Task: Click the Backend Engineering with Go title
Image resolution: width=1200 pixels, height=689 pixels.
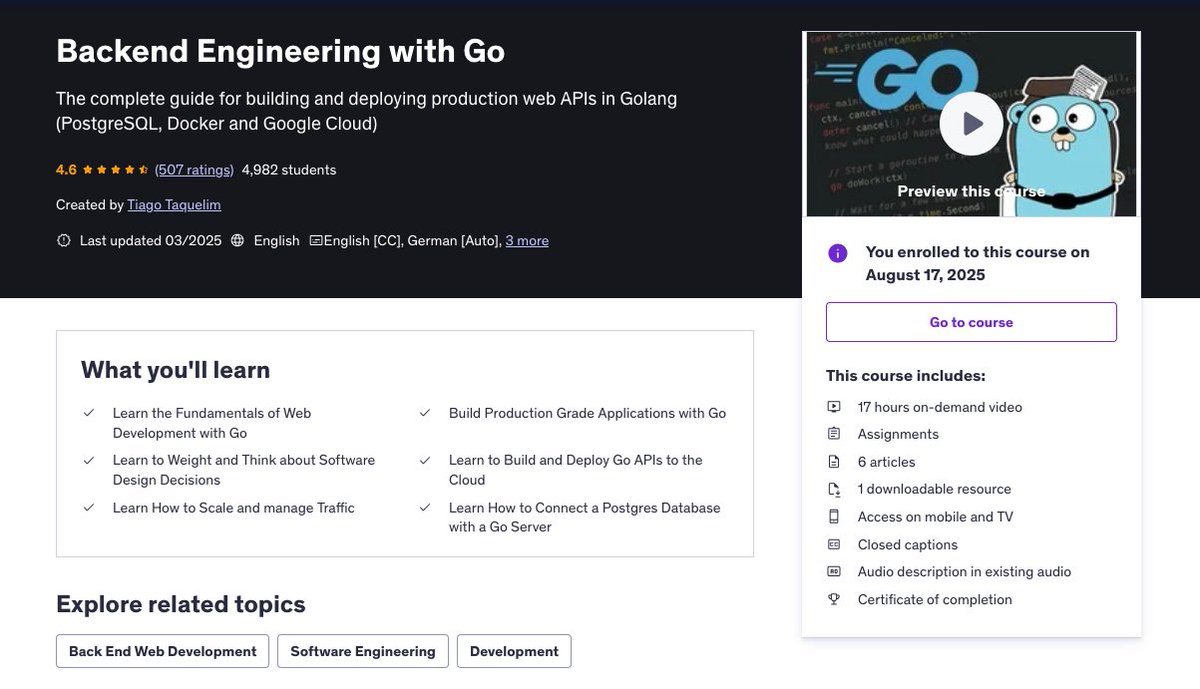Action: pyautogui.click(x=280, y=51)
